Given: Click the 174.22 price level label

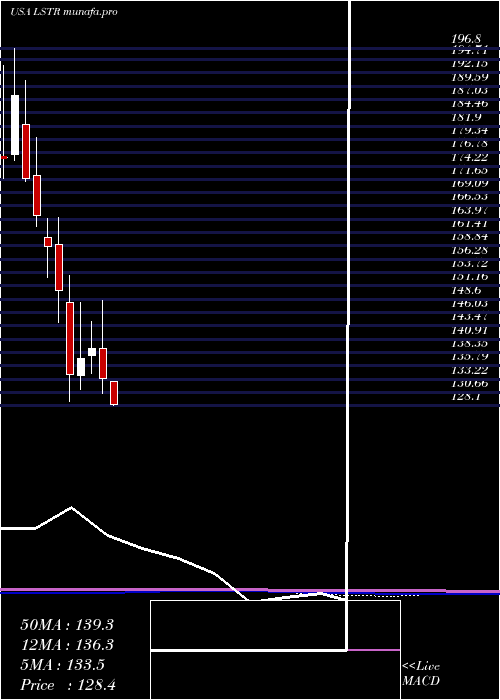Looking at the screenshot, I should 469,156.
